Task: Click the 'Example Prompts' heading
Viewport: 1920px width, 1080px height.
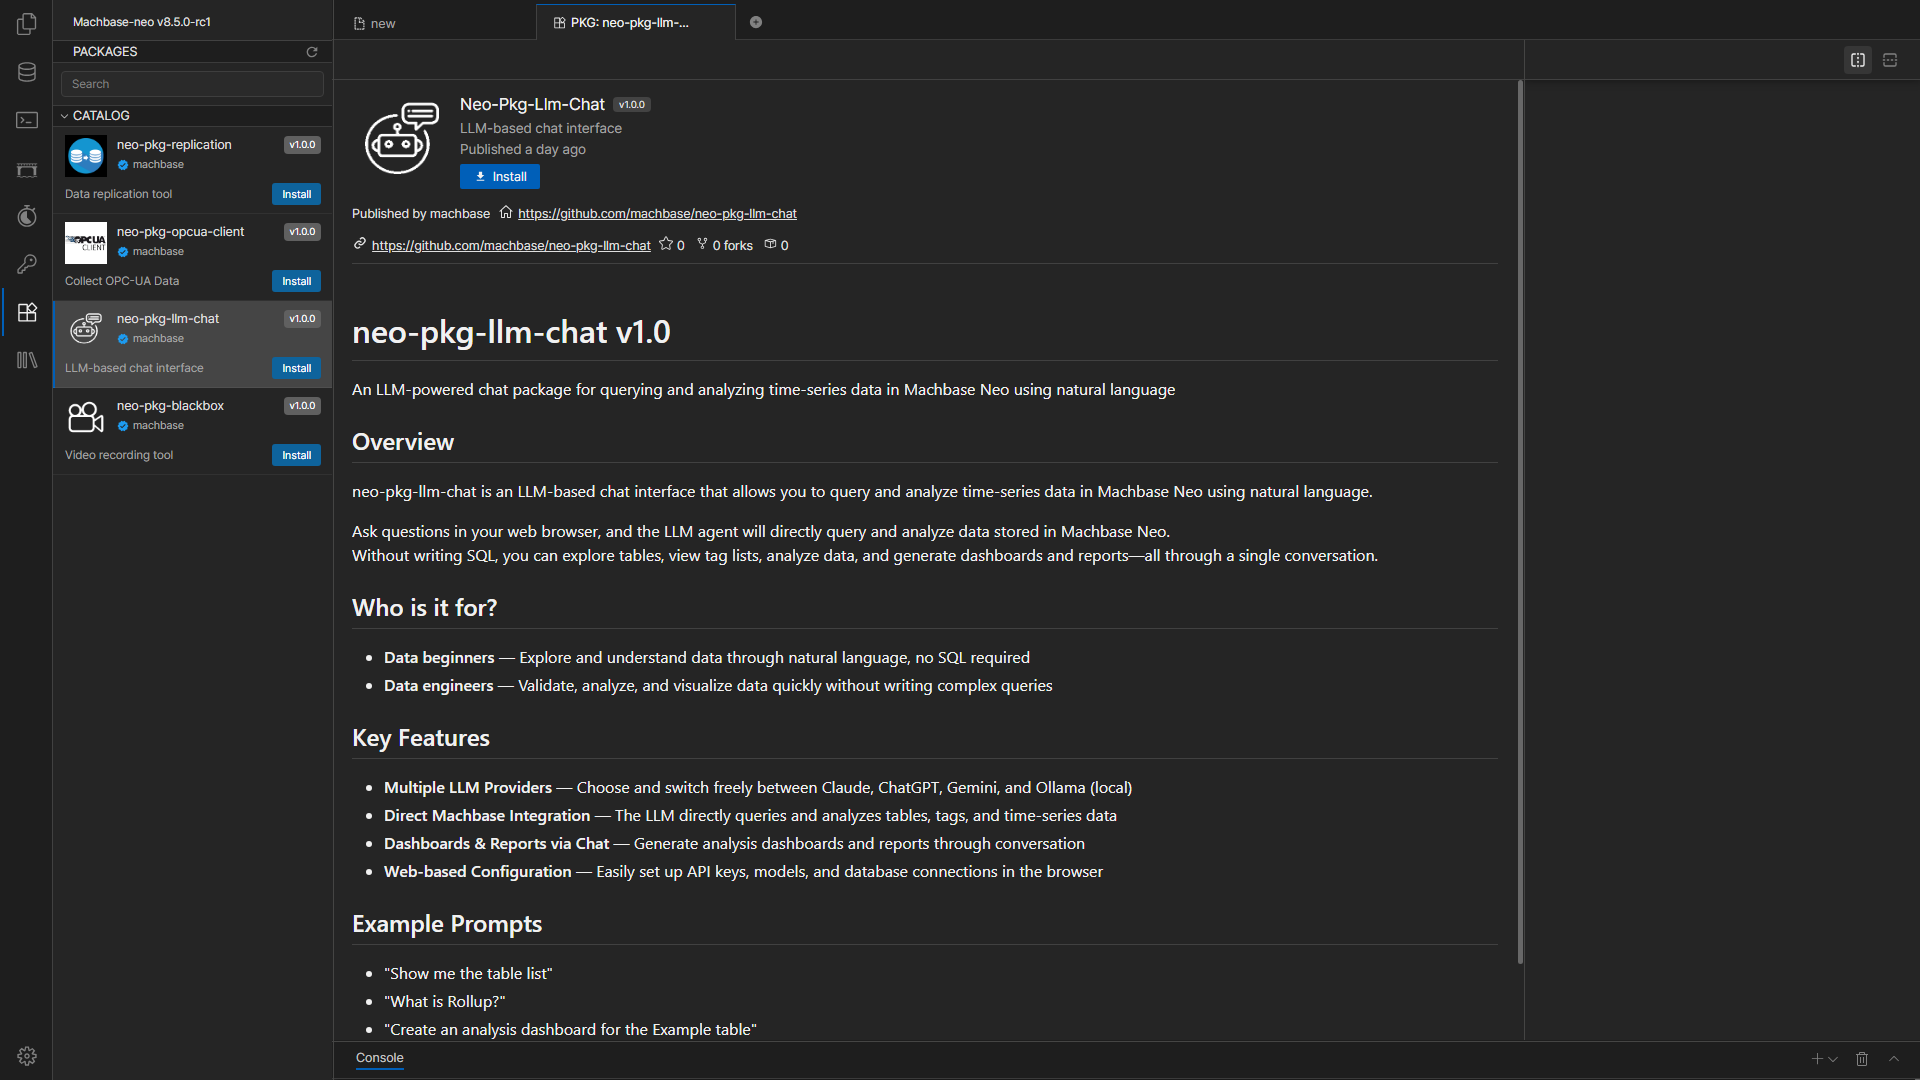Action: [x=447, y=924]
